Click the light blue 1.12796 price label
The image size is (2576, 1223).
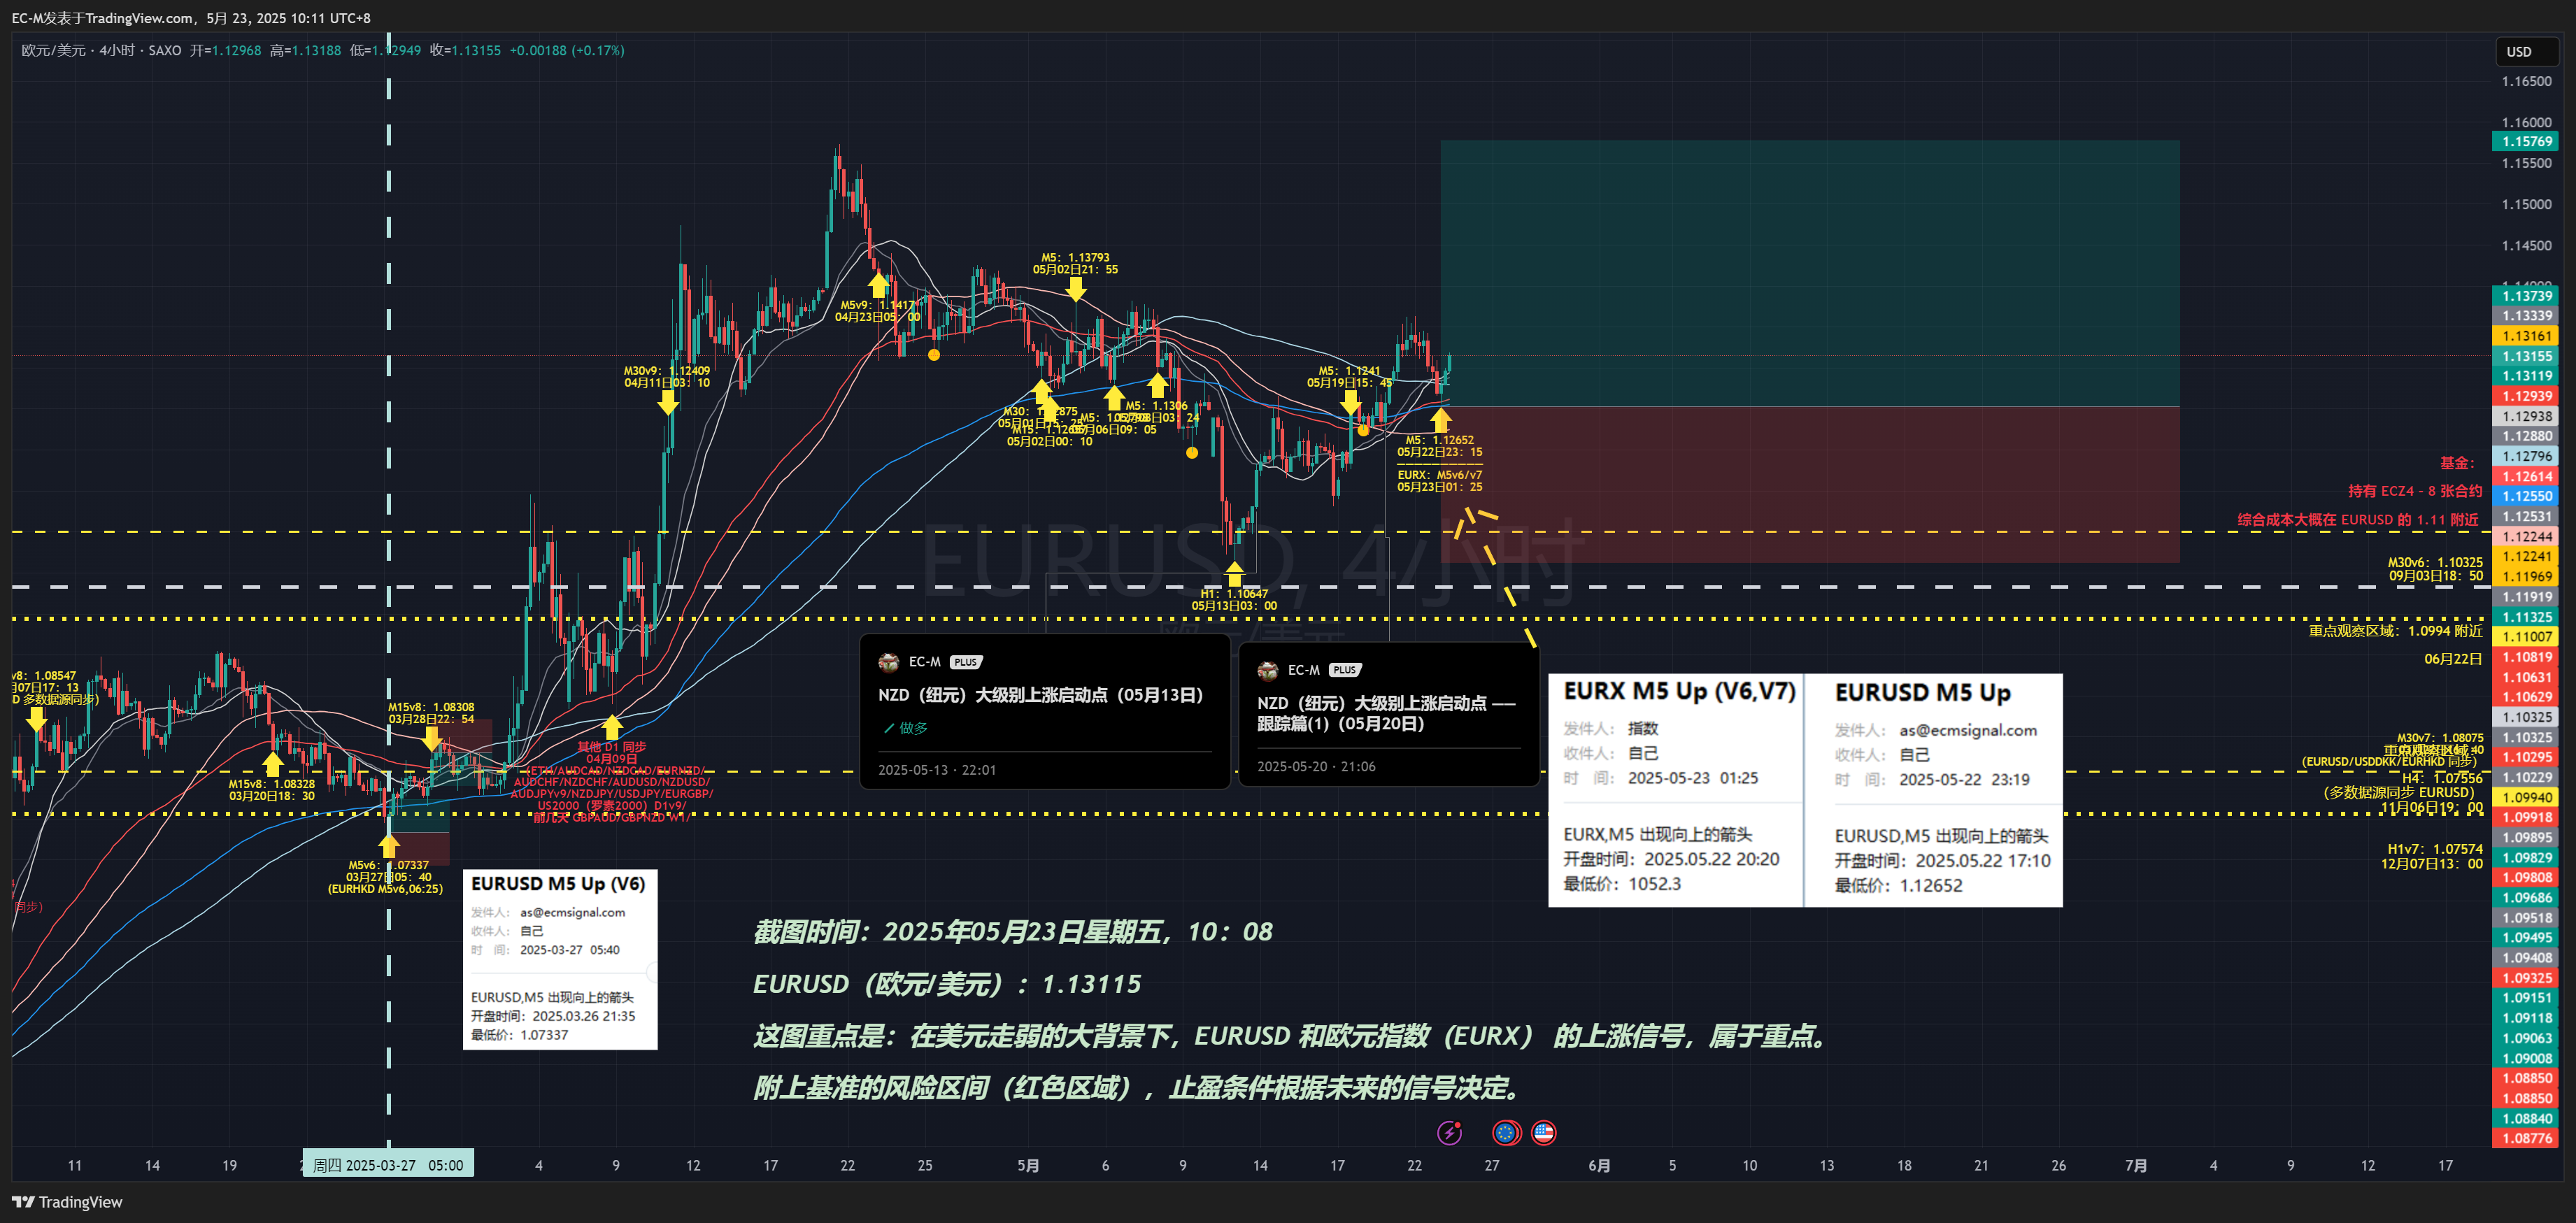2526,456
